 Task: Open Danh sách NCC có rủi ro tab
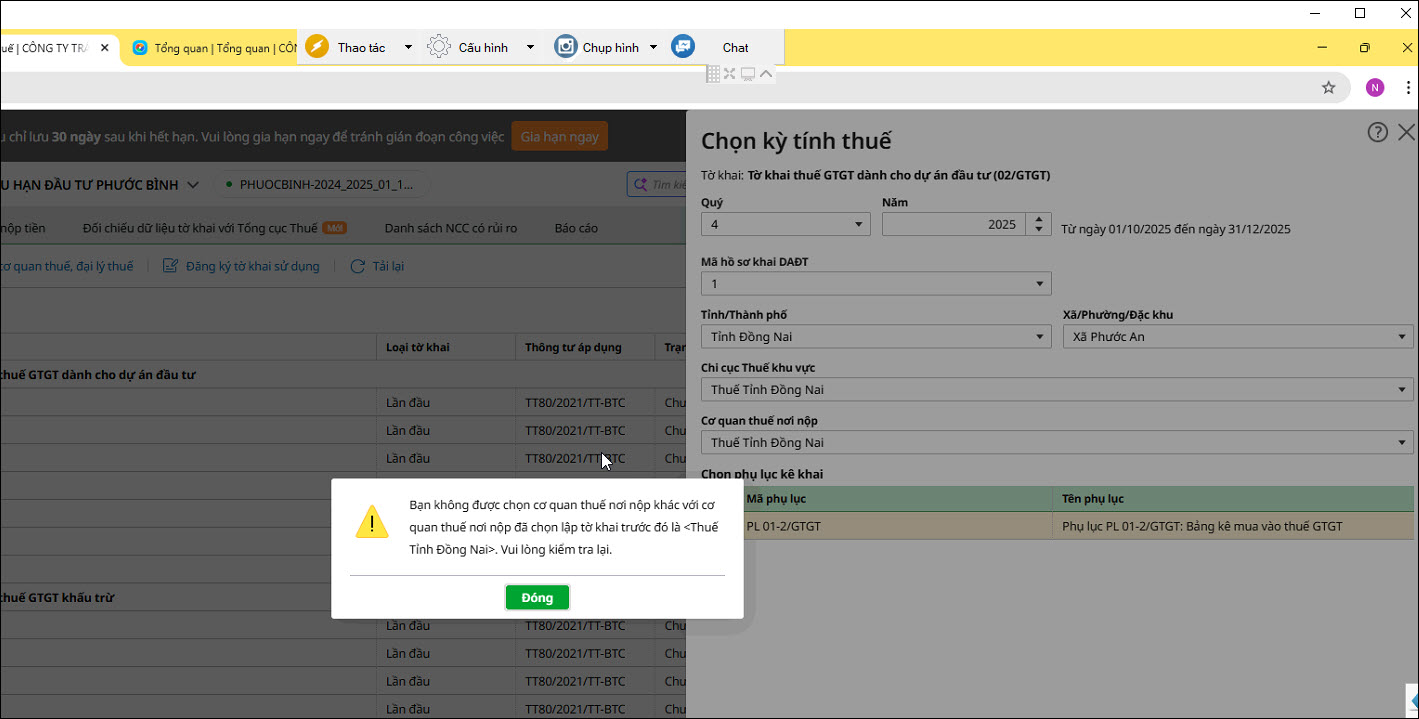click(450, 228)
